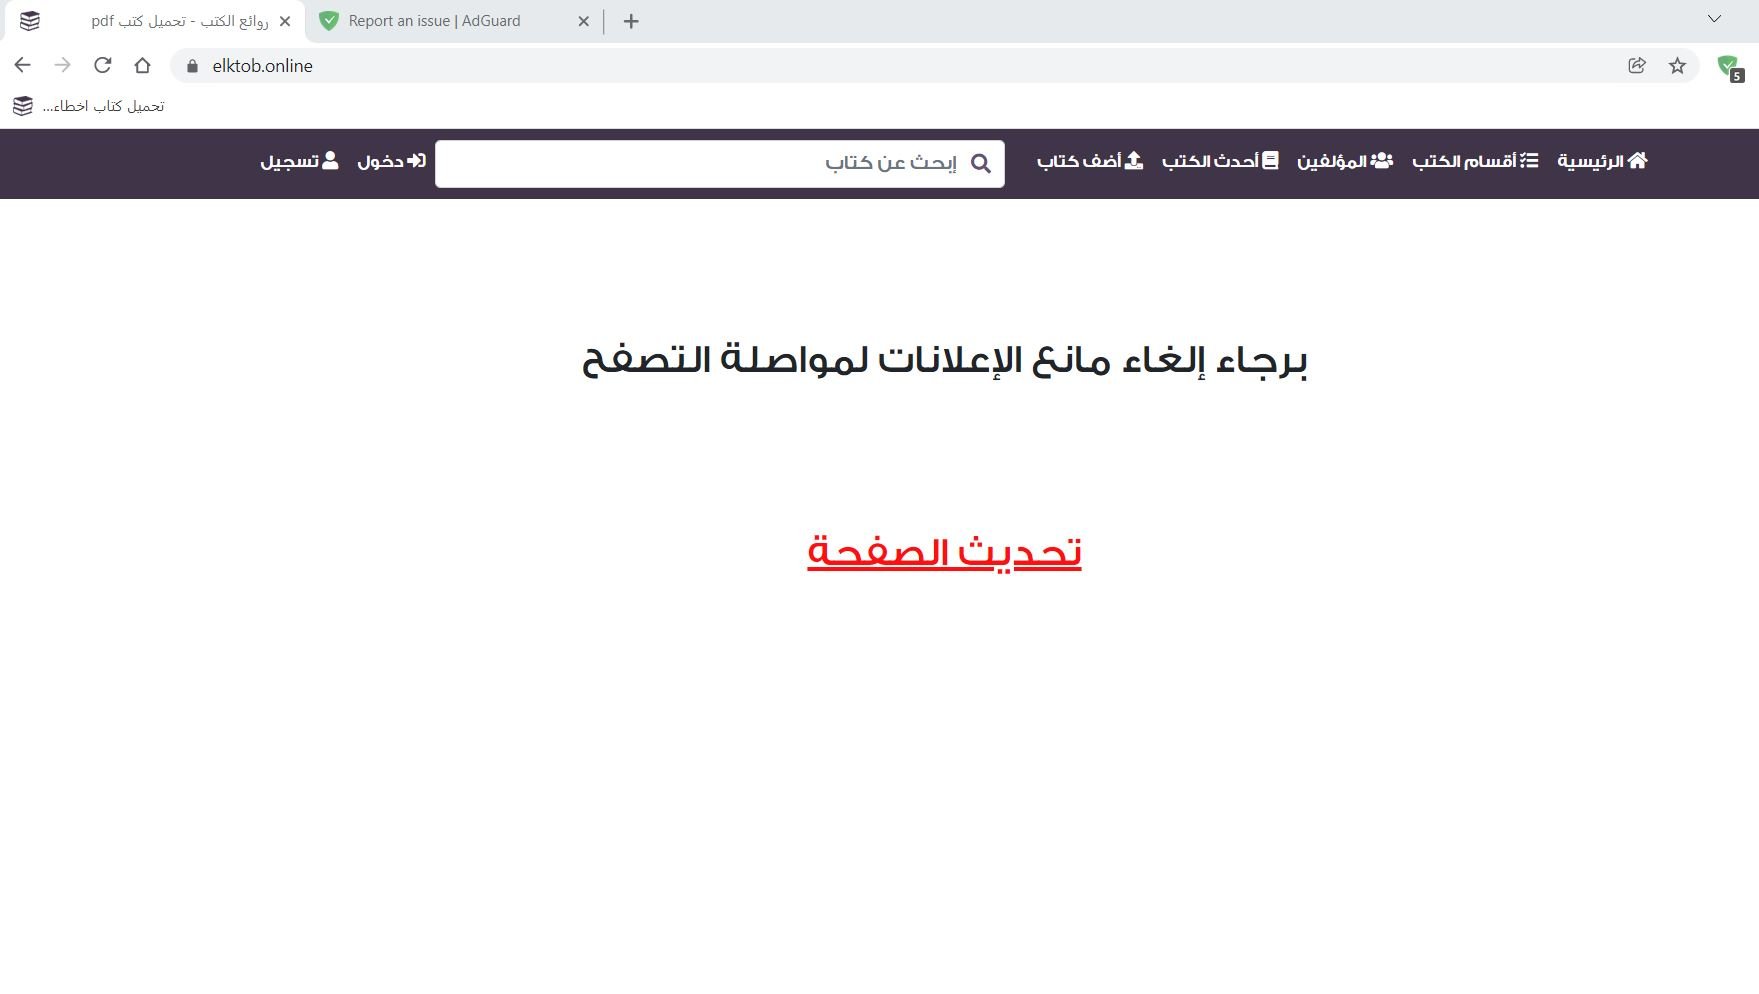
Task: Bookmark page with star icon
Action: point(1677,66)
